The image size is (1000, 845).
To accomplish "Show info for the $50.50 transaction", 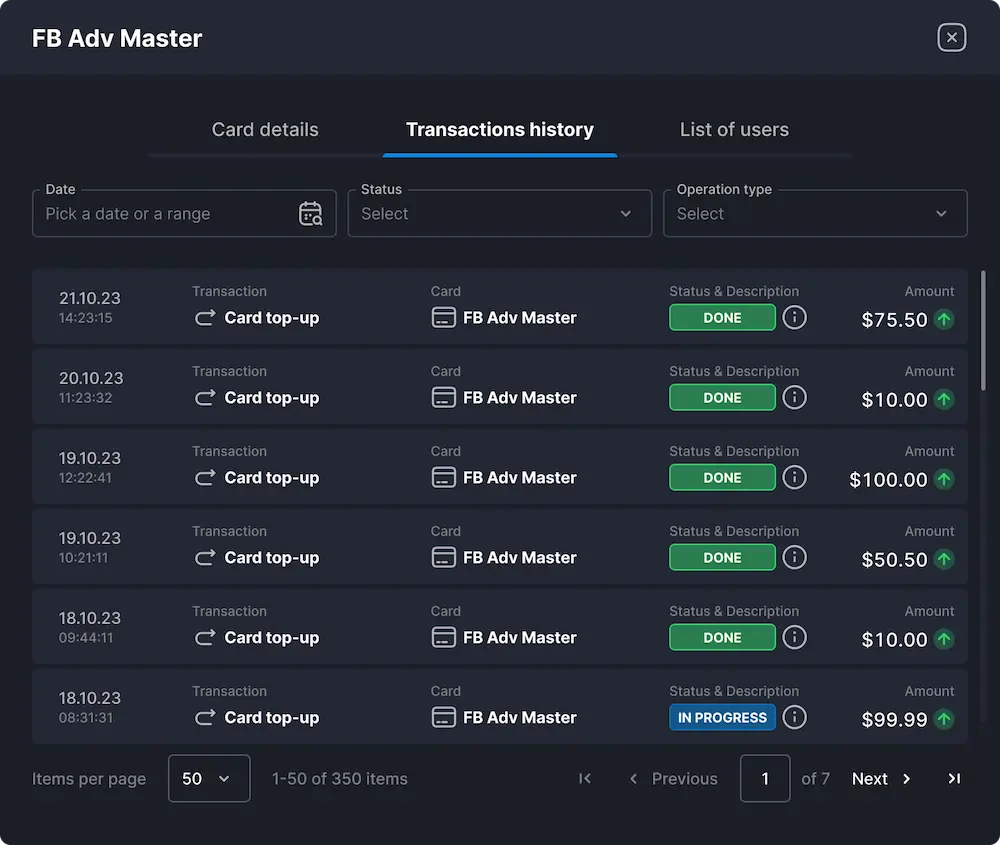I will 794,558.
